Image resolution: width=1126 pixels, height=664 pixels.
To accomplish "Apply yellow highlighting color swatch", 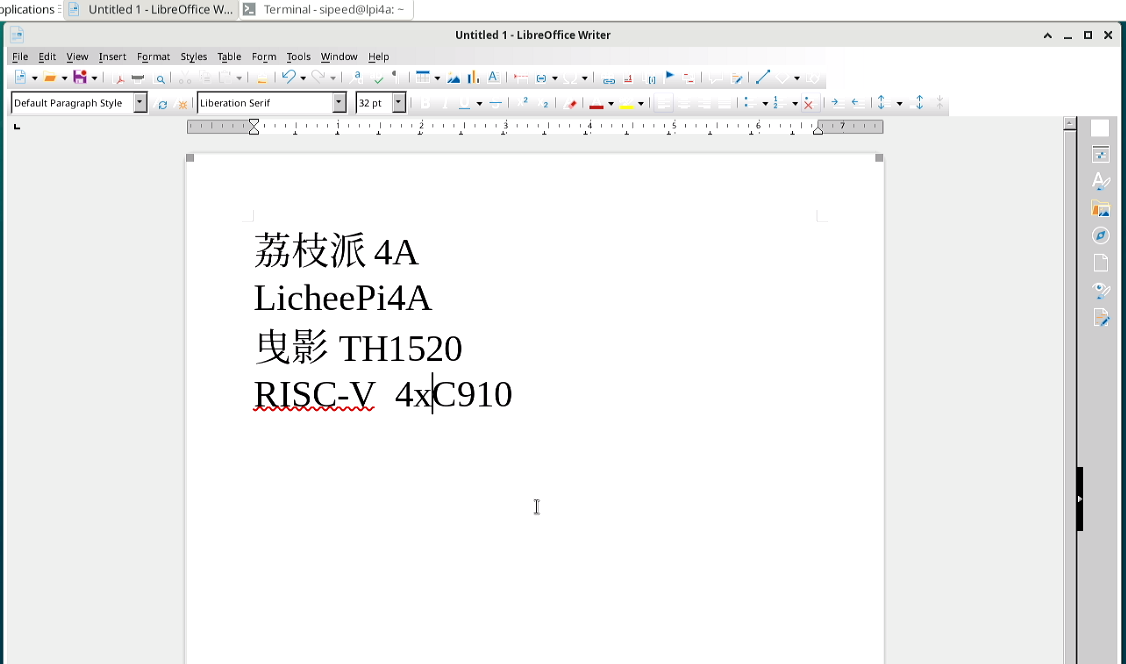I will [x=627, y=104].
